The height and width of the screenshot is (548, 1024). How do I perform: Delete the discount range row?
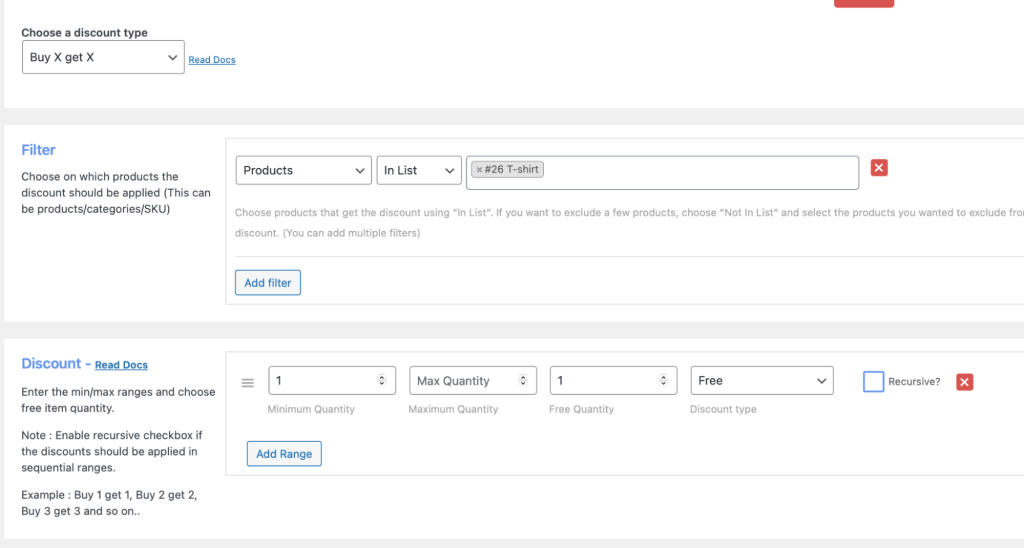965,382
